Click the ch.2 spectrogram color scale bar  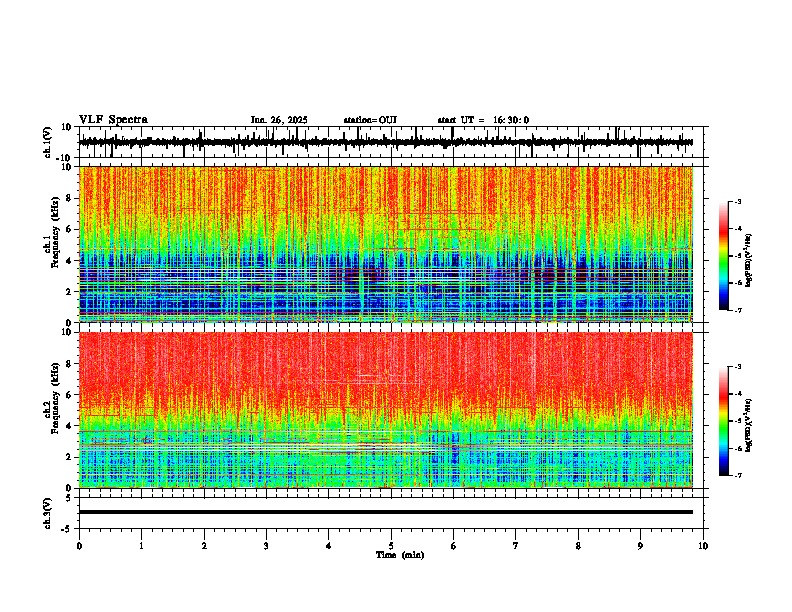[723, 421]
